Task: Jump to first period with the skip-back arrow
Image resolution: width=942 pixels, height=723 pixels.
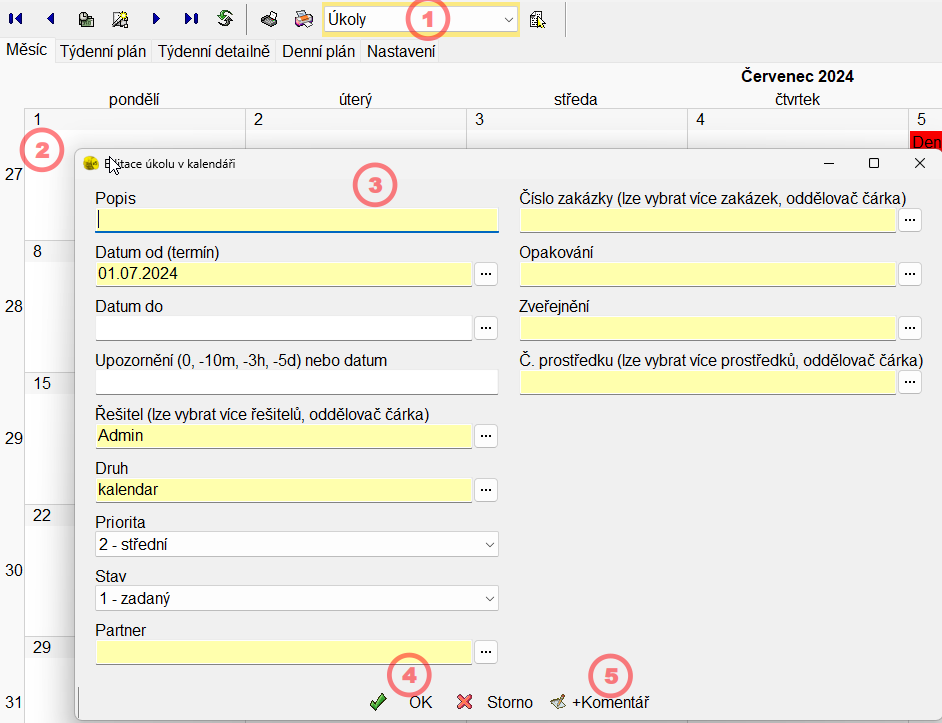Action: [x=16, y=19]
